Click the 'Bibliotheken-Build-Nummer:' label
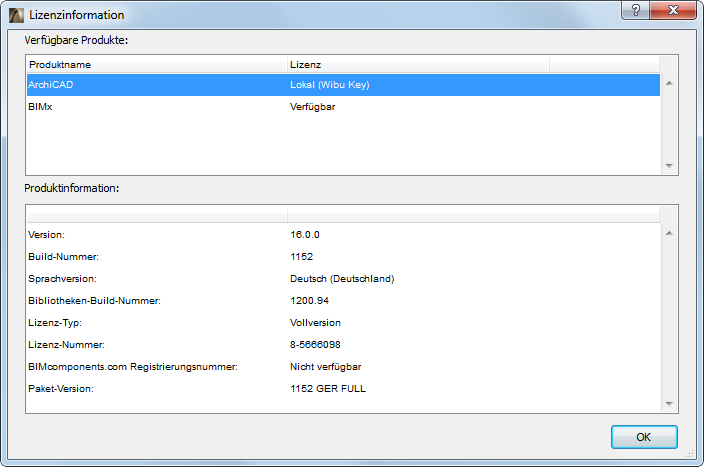The width and height of the screenshot is (704, 467). (x=94, y=301)
